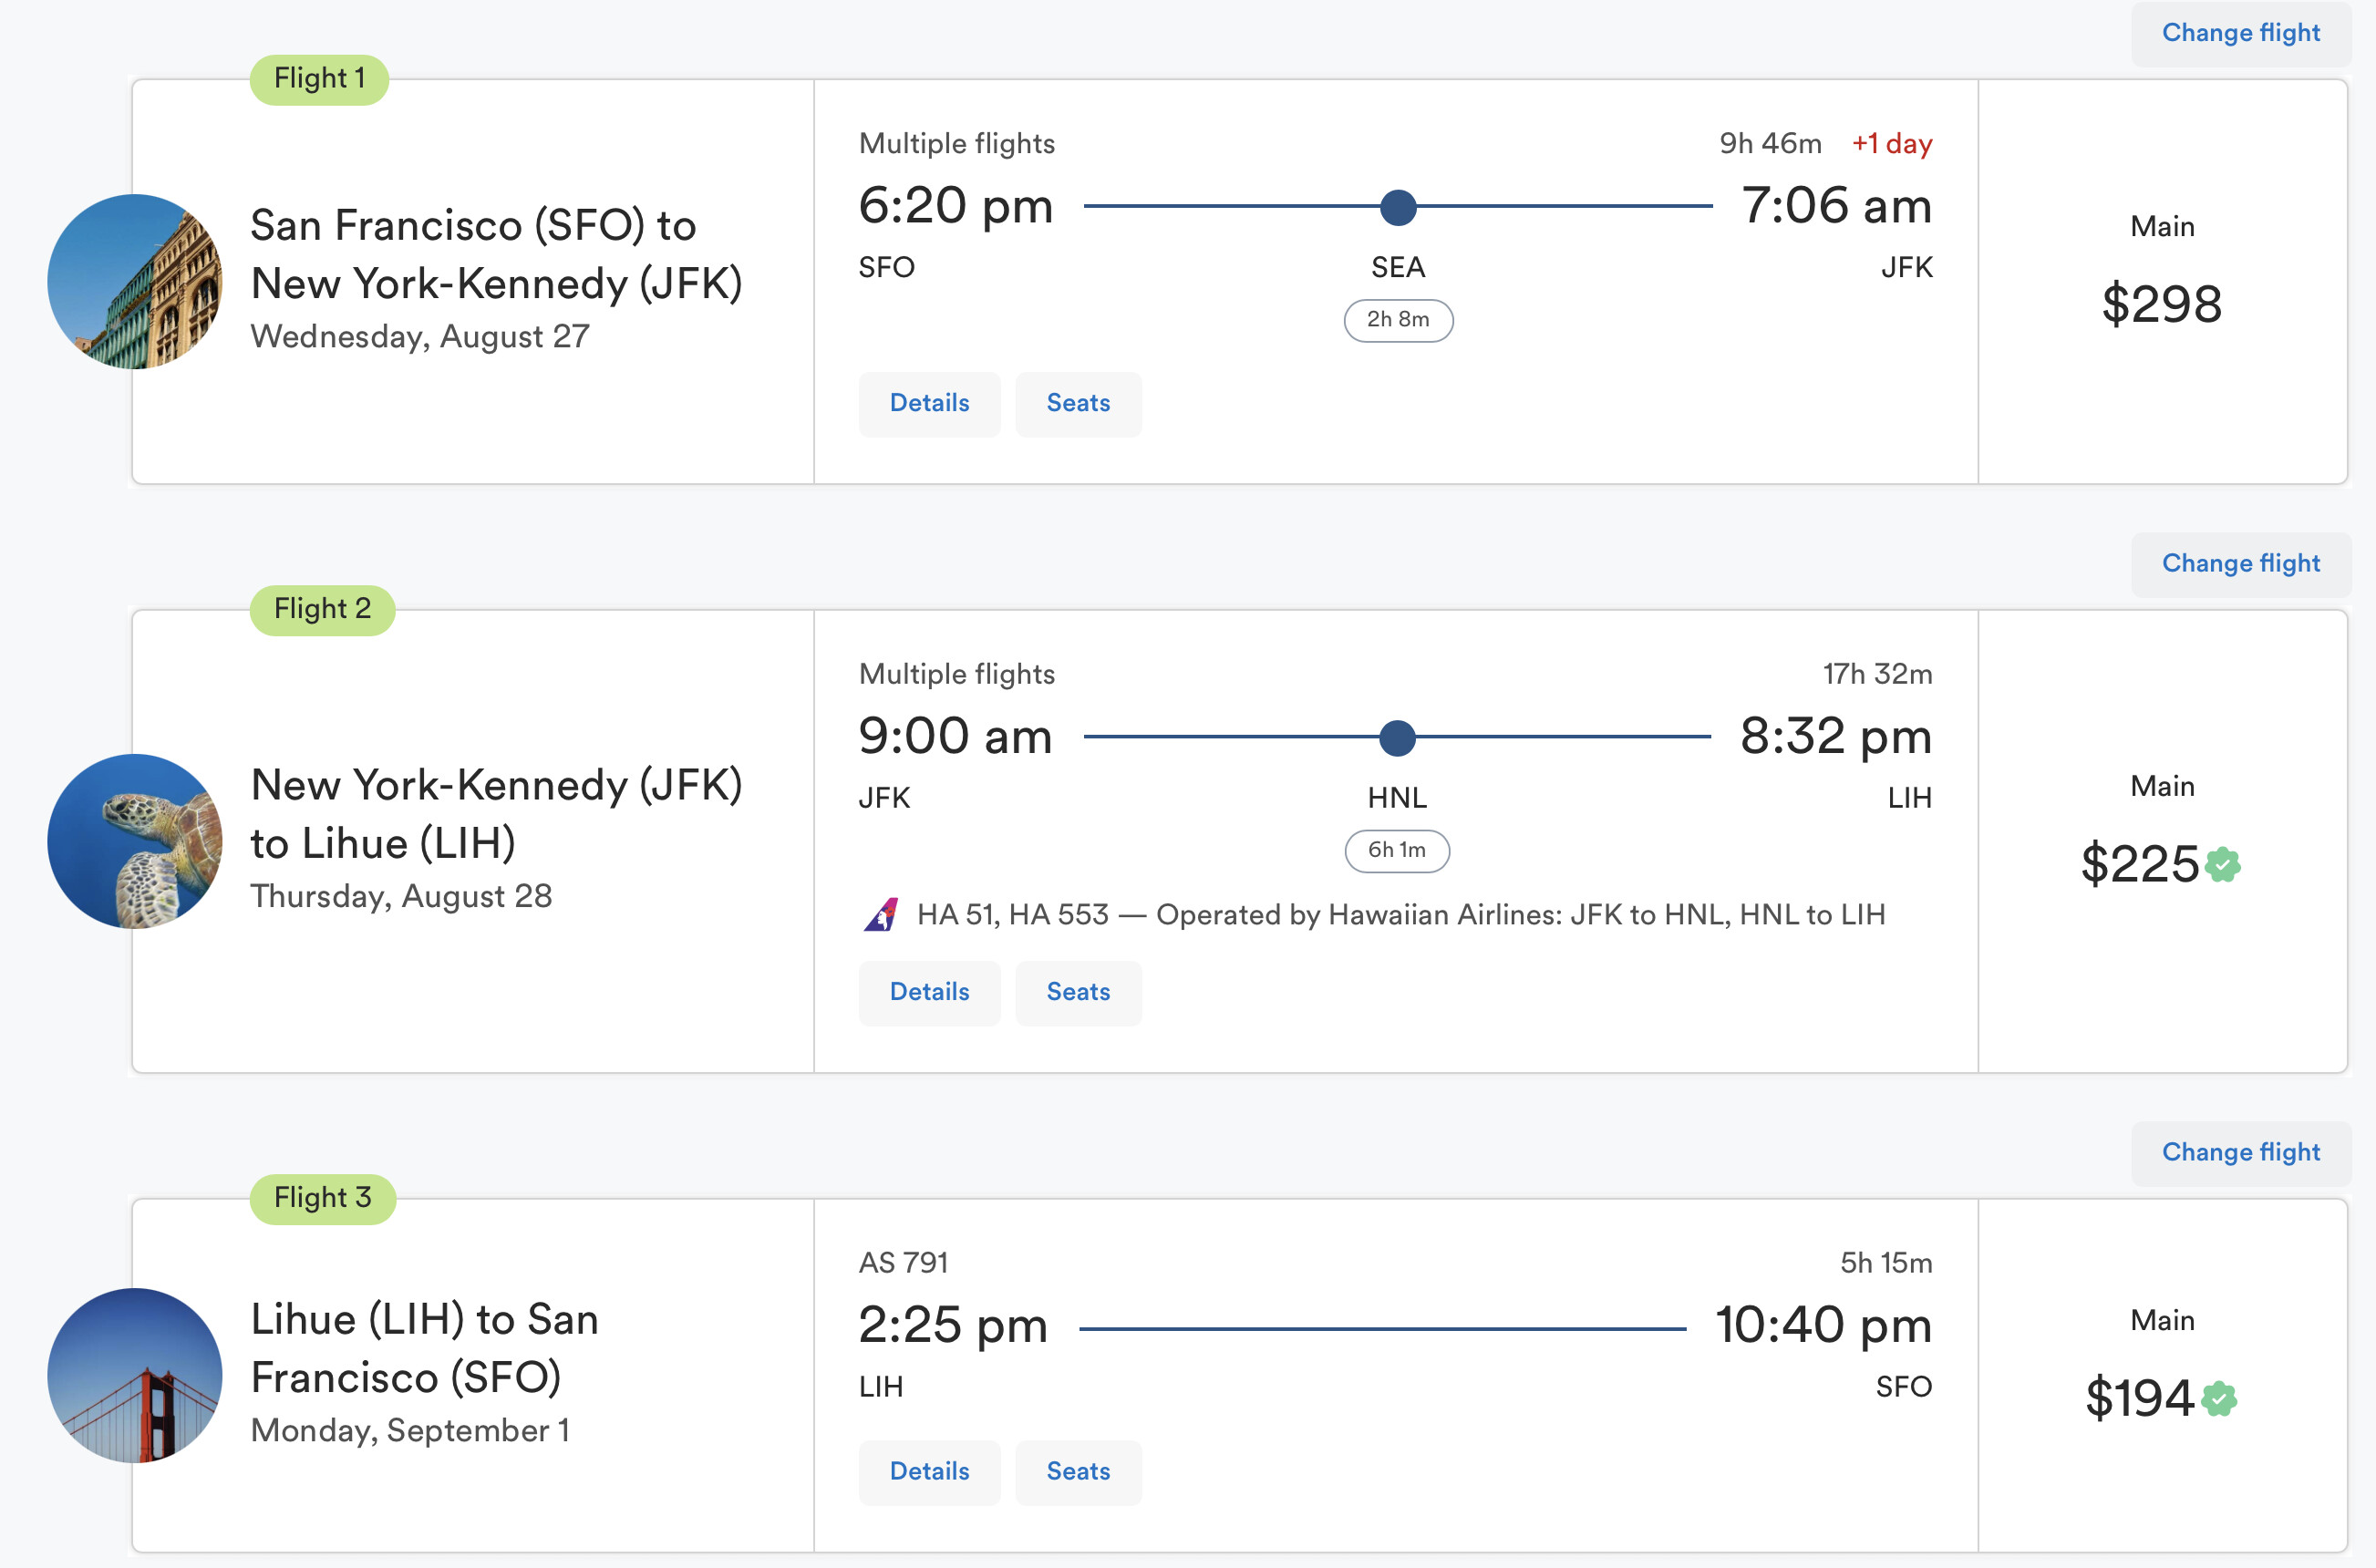Click the 6h 1m layover duration pill

[x=1397, y=851]
